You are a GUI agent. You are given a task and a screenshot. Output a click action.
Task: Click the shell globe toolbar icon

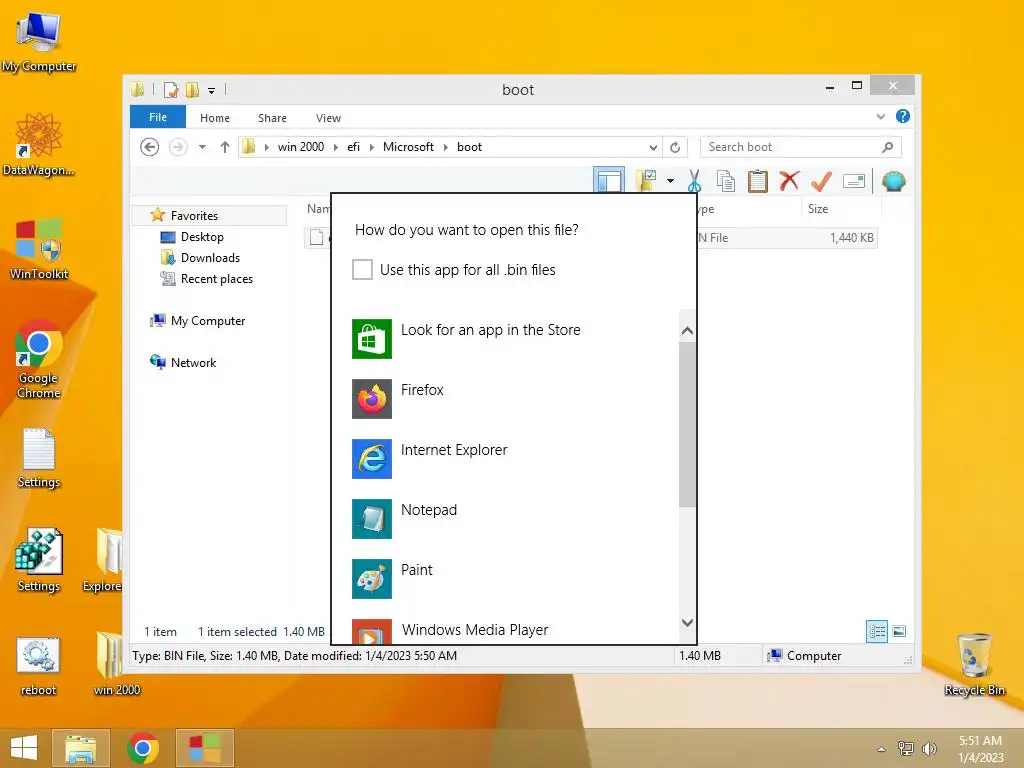pyautogui.click(x=893, y=181)
